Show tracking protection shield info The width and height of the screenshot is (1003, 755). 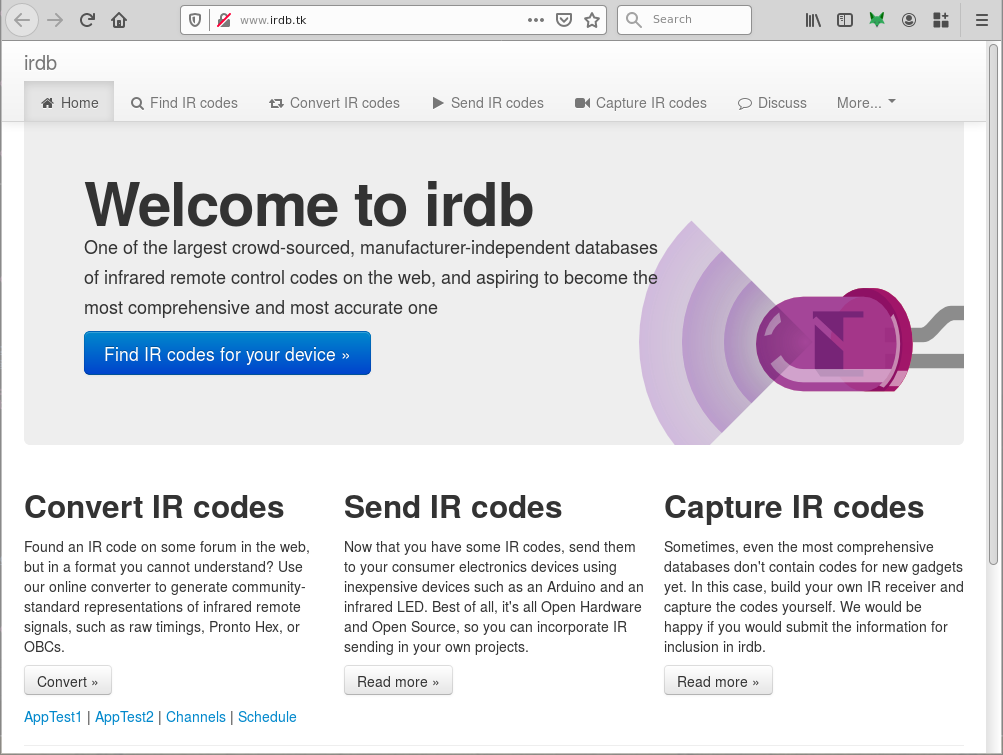tap(196, 20)
